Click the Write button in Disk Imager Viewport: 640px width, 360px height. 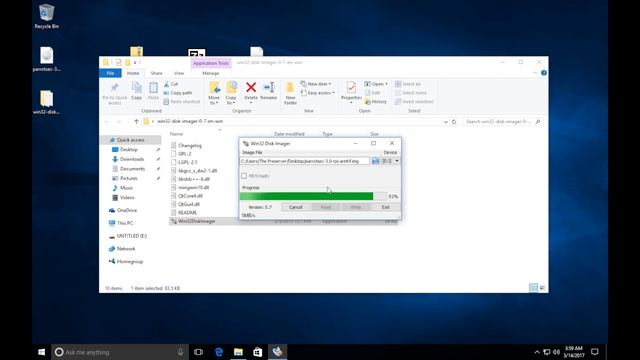pyautogui.click(x=356, y=207)
